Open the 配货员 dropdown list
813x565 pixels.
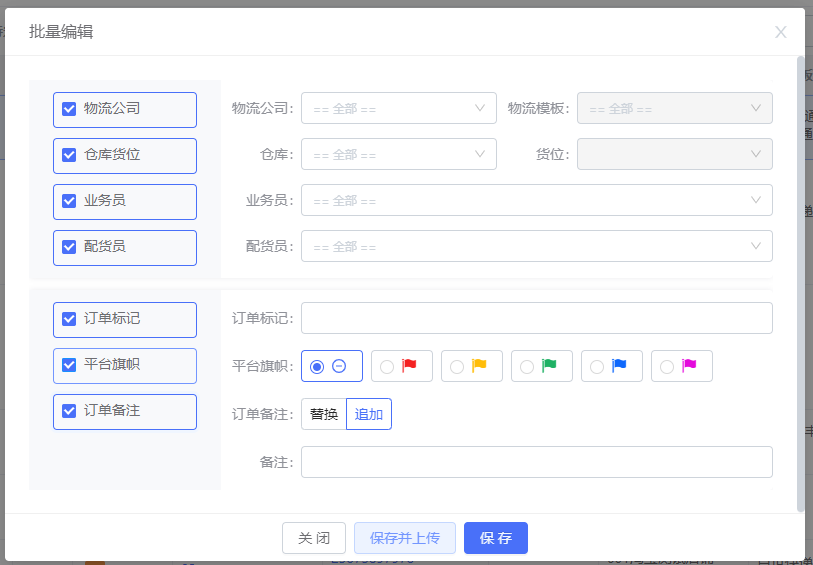pos(537,246)
